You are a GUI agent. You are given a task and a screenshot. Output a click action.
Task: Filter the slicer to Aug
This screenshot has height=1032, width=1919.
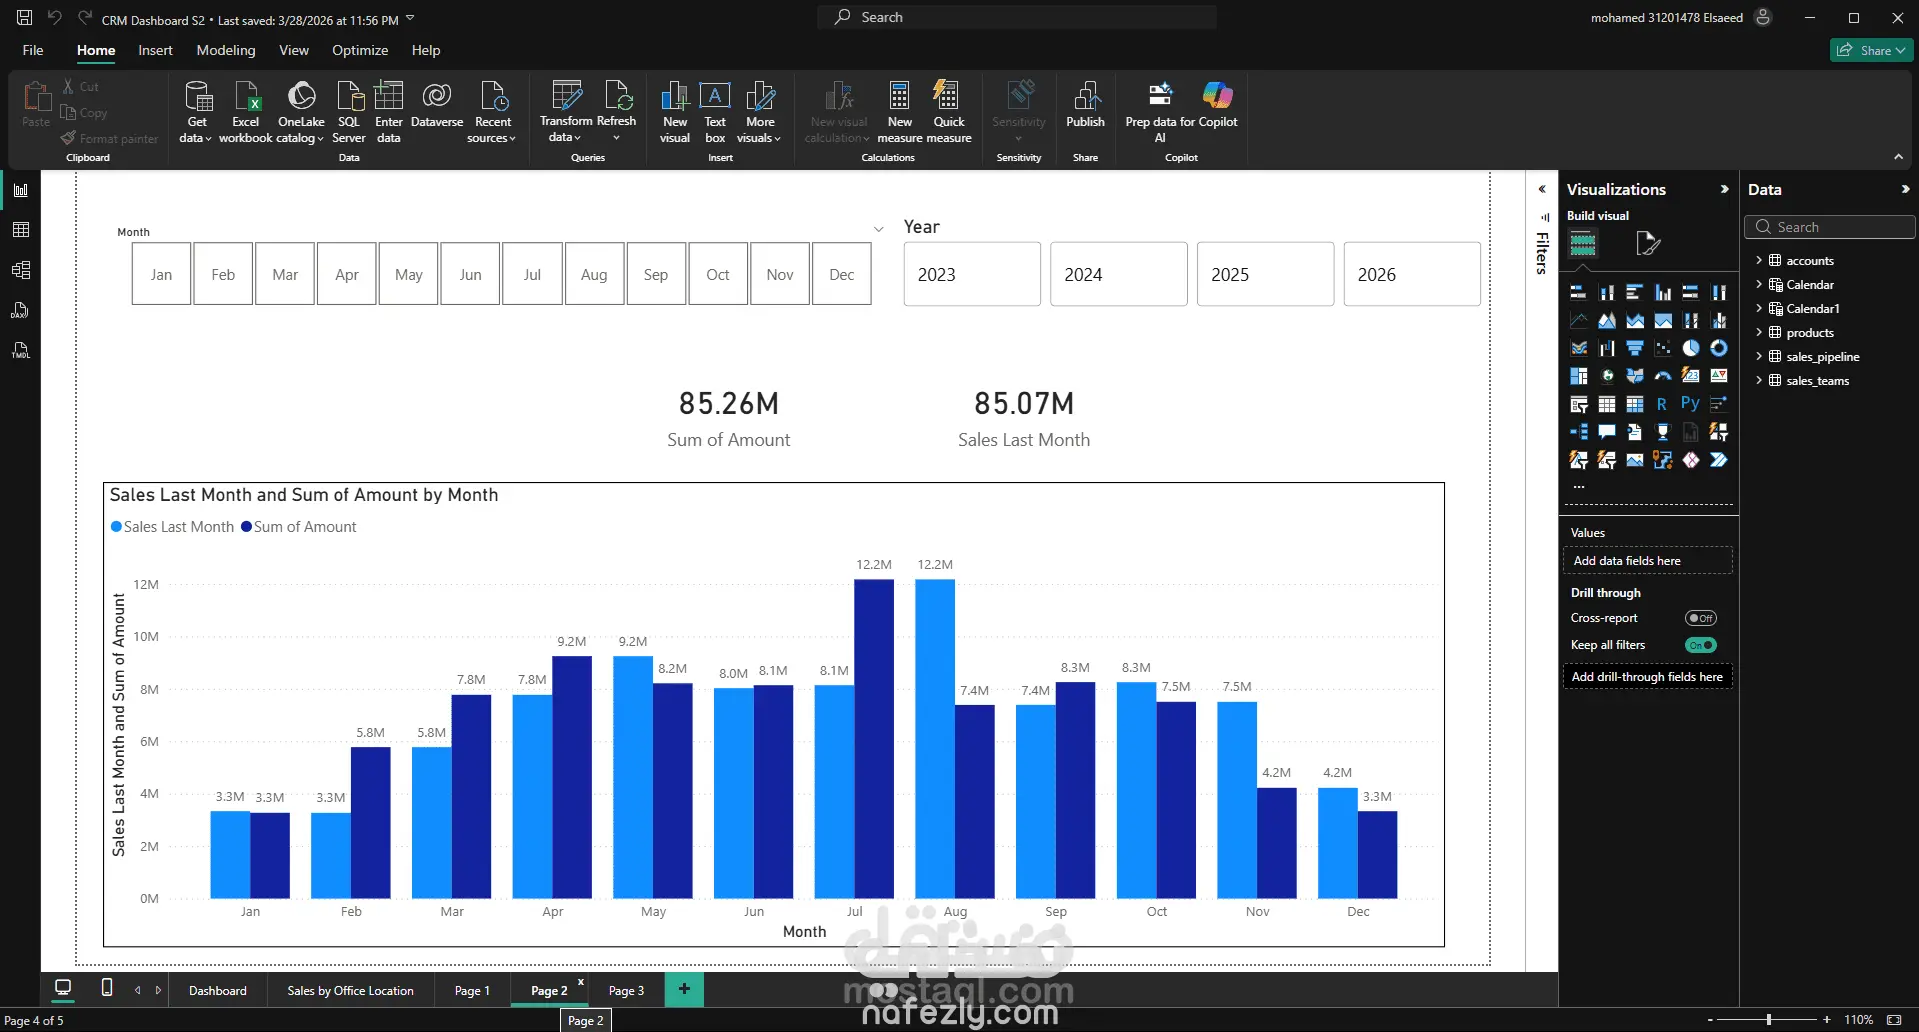tap(594, 274)
